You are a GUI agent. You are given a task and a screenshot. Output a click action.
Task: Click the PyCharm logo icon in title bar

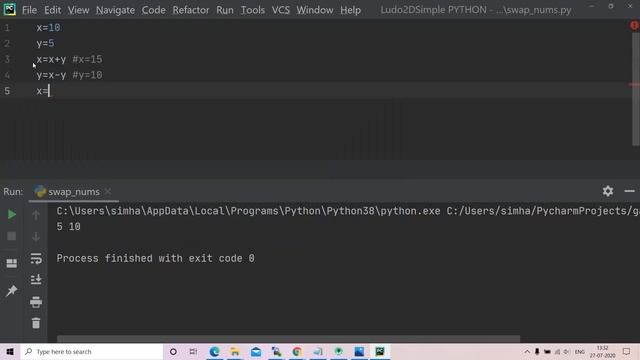pyautogui.click(x=9, y=9)
